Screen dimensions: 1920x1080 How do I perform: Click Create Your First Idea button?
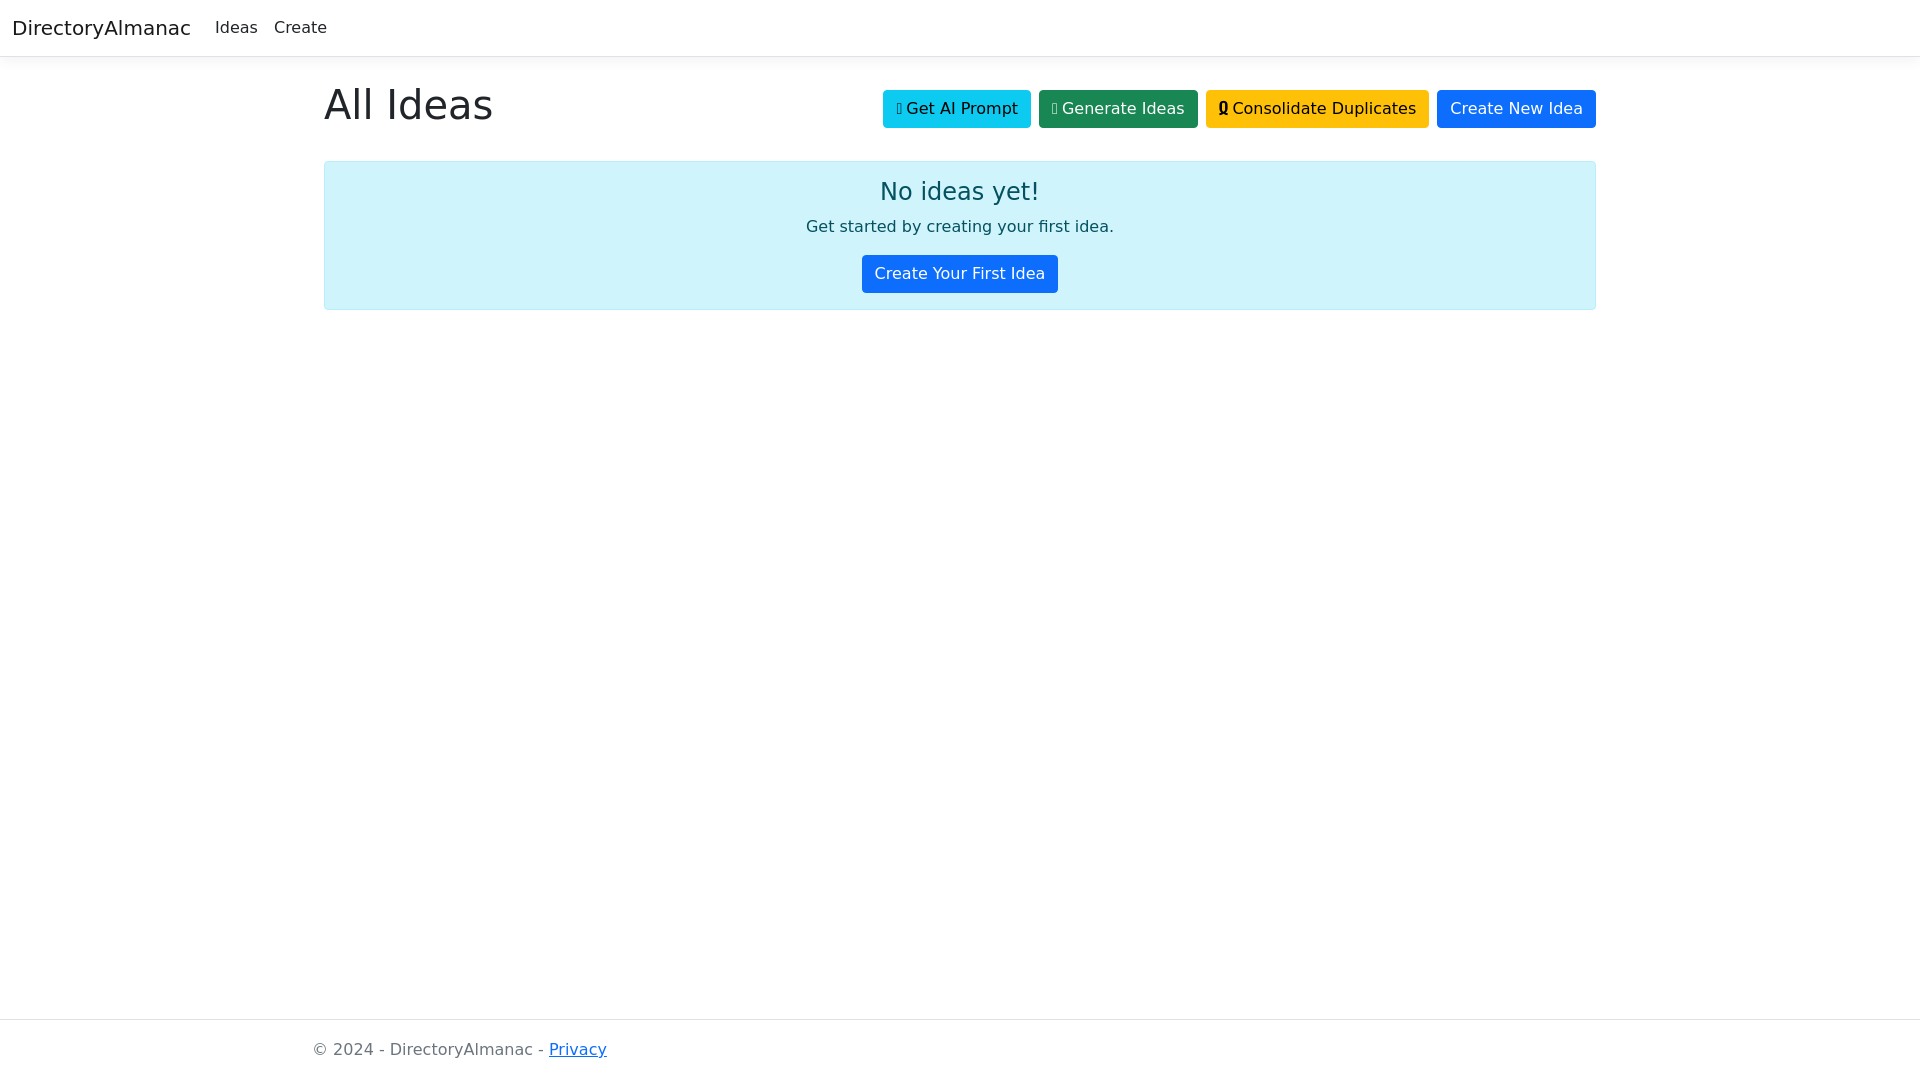coord(960,274)
